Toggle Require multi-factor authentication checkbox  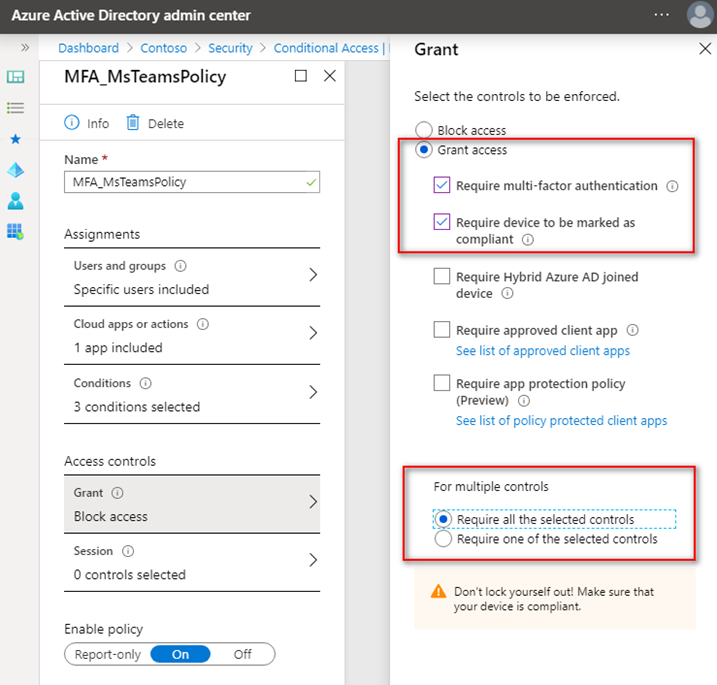pyautogui.click(x=442, y=185)
